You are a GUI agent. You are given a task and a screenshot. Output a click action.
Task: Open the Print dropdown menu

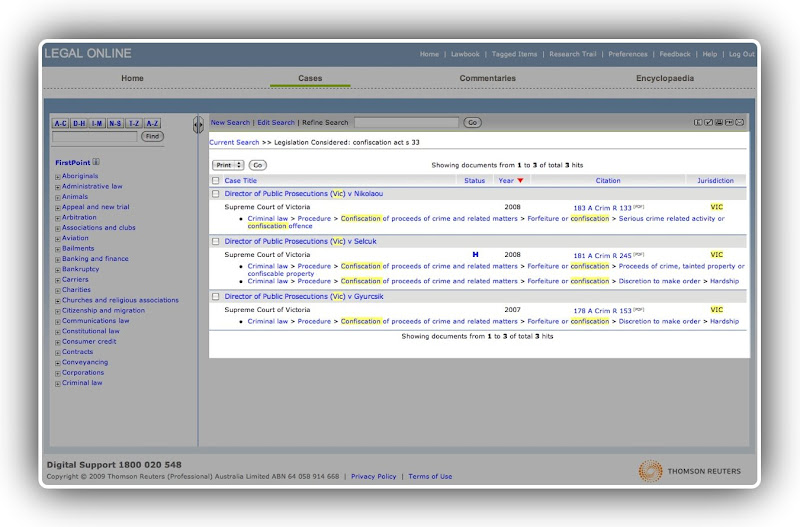coord(228,164)
